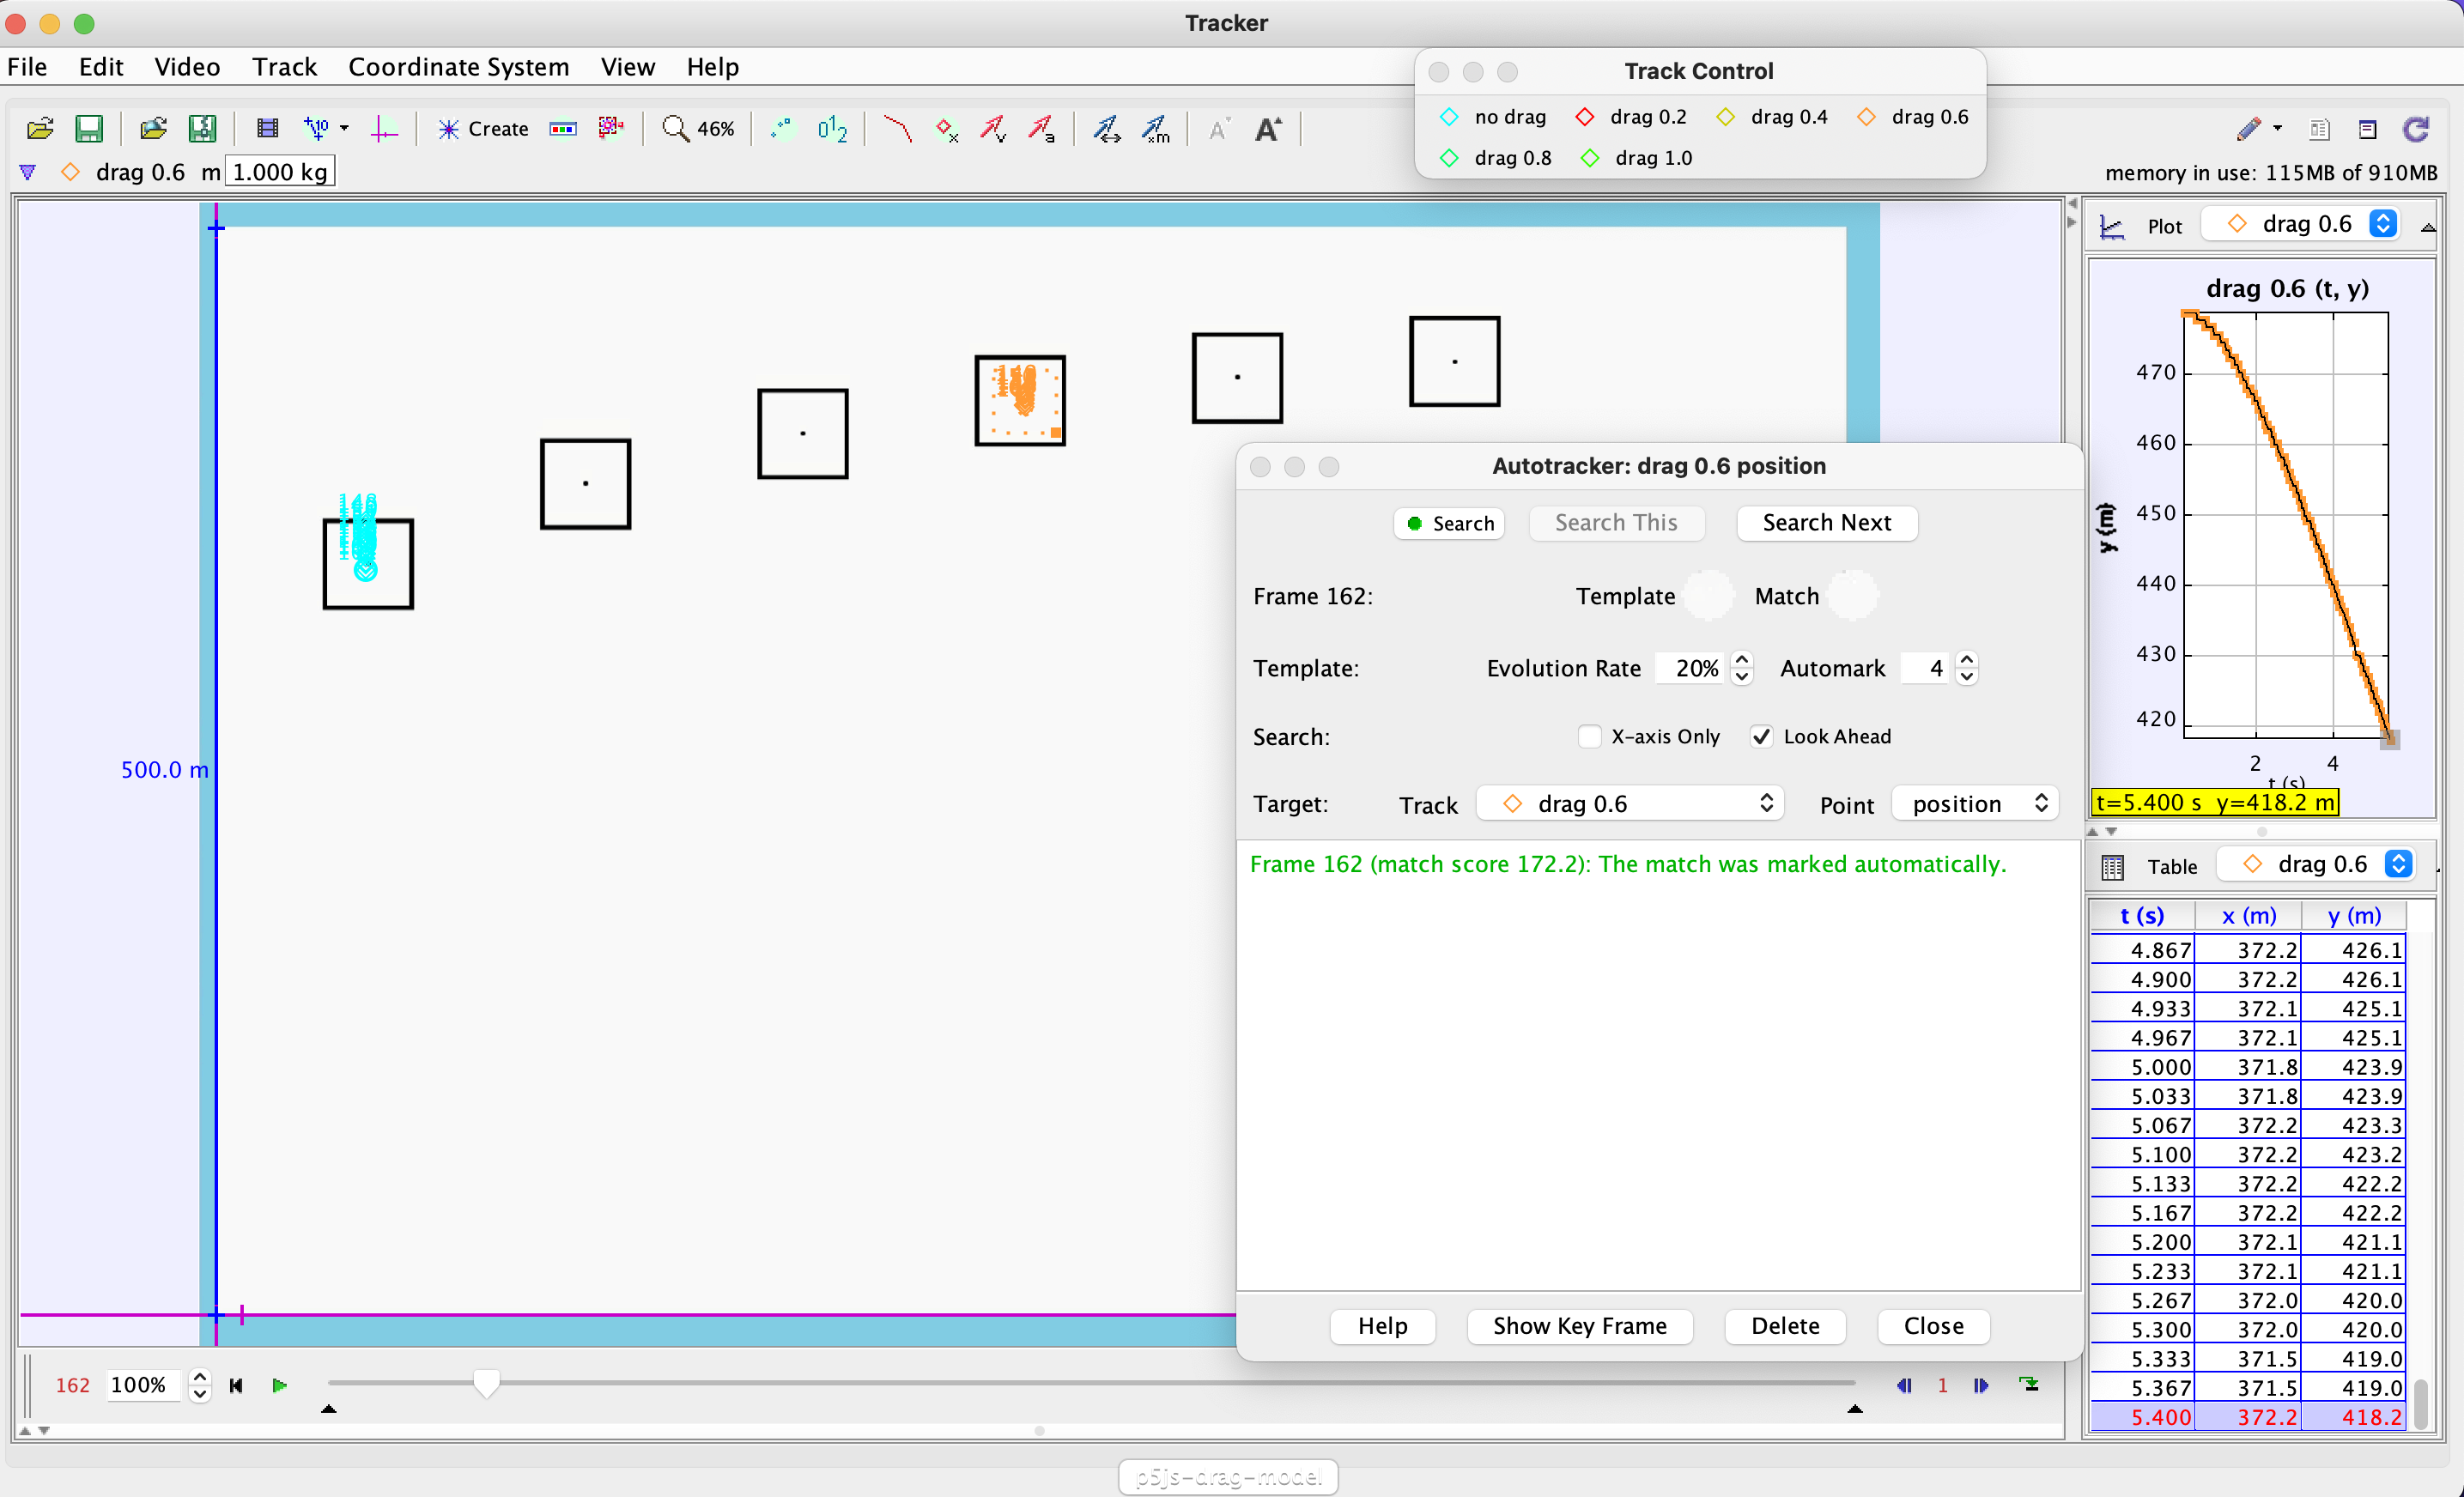Click the Show Key Frame button
Screen dimensions: 2464x1497
click(x=1579, y=1325)
